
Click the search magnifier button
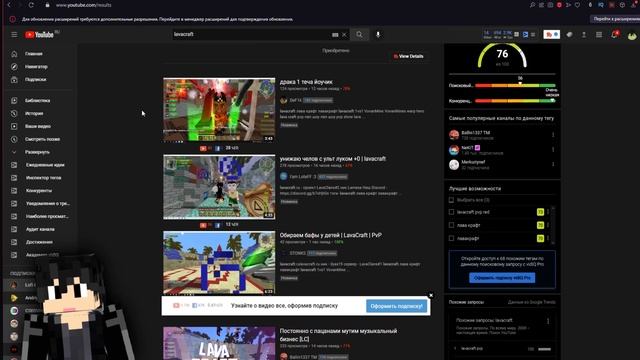pyautogui.click(x=359, y=35)
